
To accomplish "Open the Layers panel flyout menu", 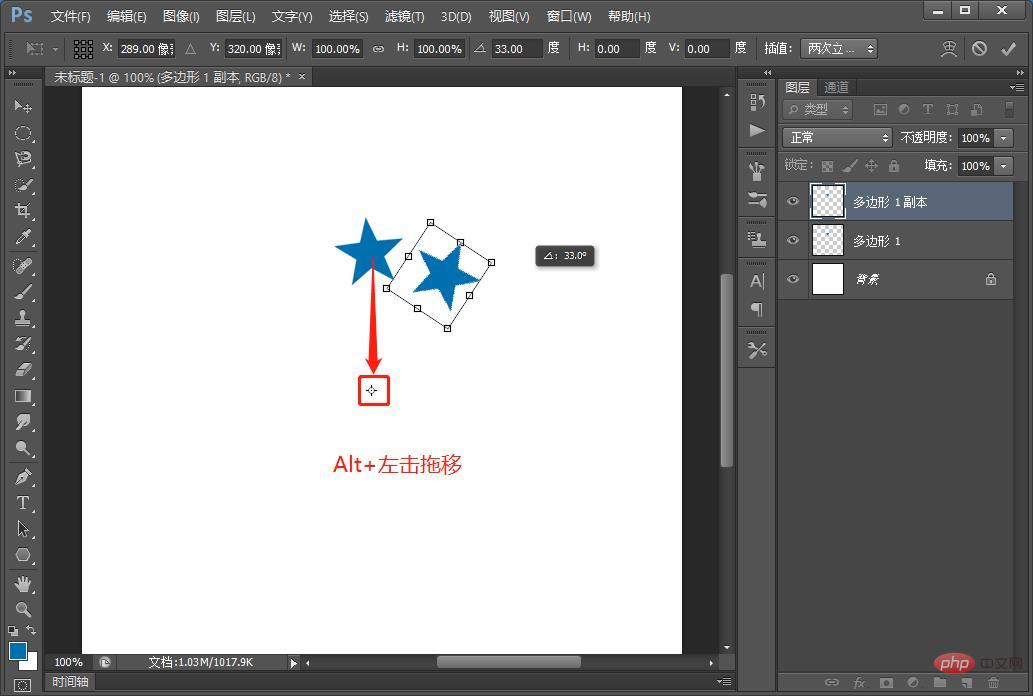I will coord(1017,87).
